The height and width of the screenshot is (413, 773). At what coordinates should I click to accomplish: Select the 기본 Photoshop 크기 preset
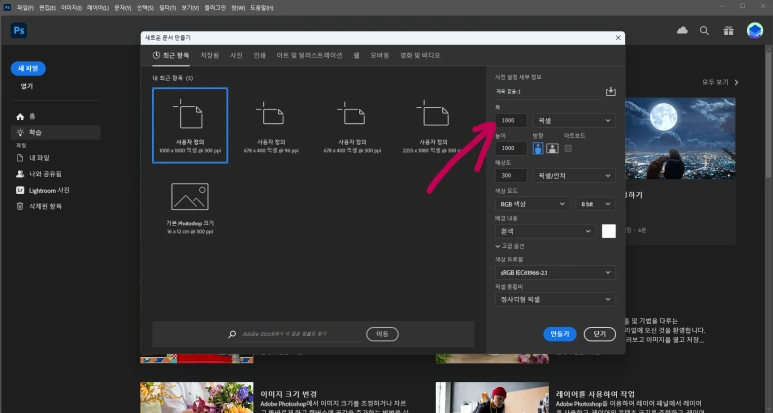pos(190,206)
